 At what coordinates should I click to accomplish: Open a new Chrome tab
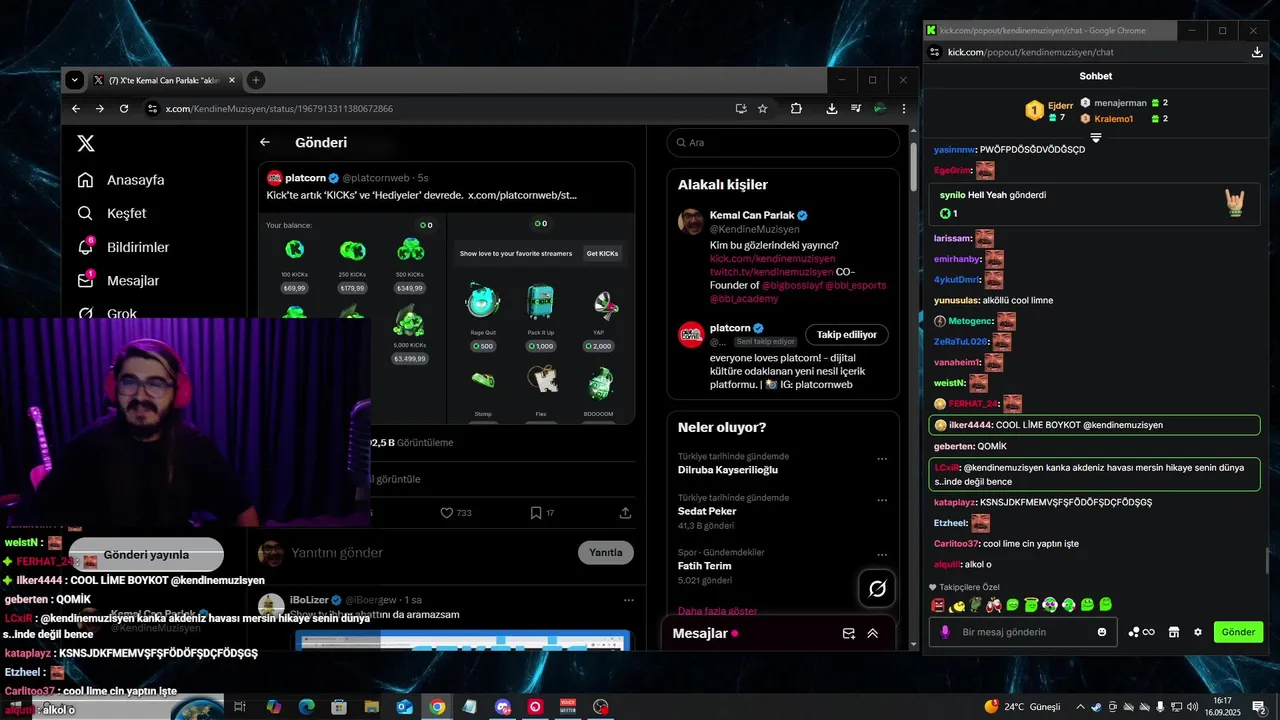(x=256, y=80)
